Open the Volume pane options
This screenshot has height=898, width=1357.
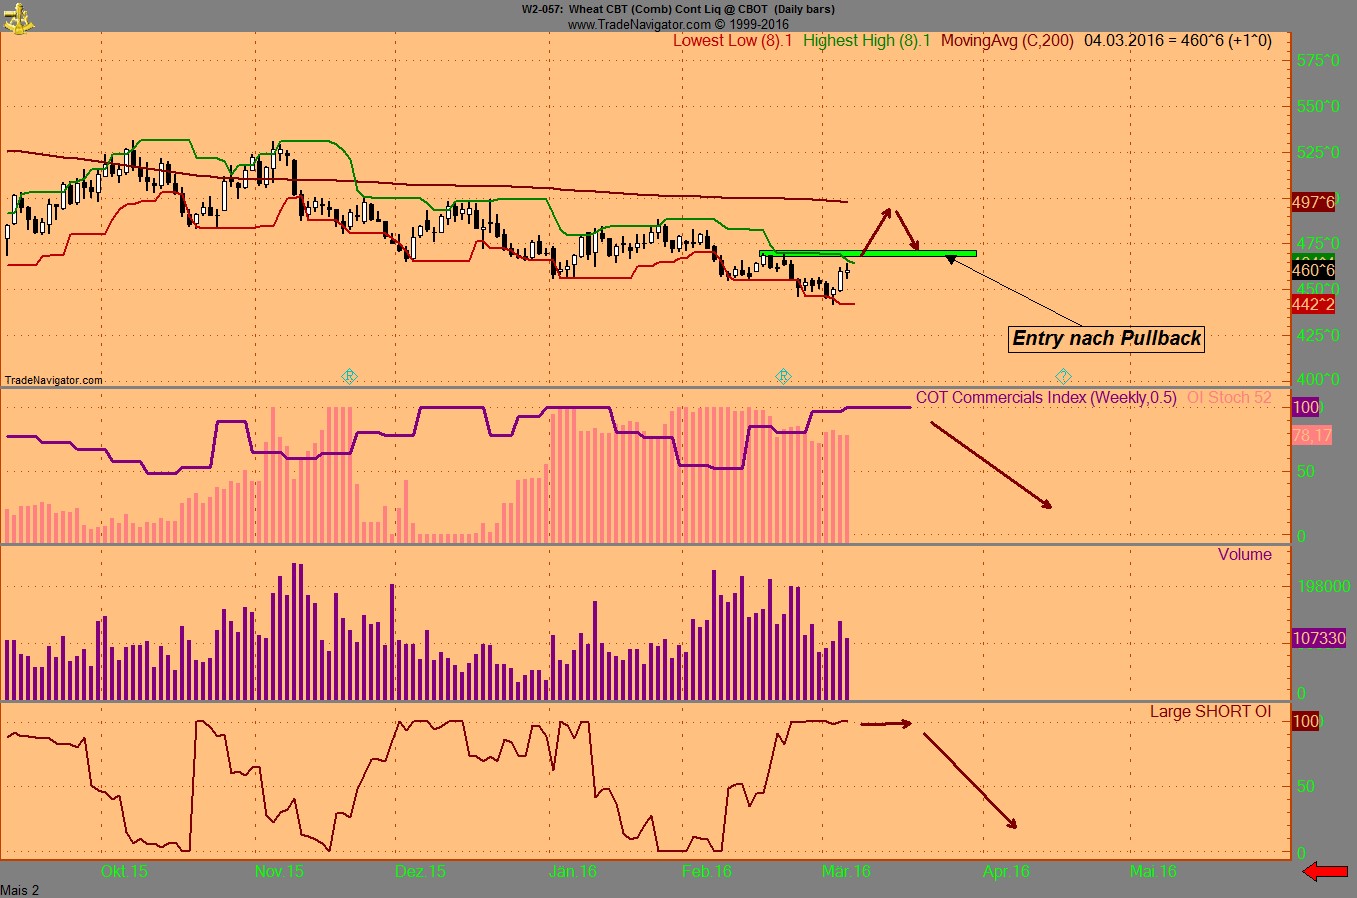coord(1245,554)
